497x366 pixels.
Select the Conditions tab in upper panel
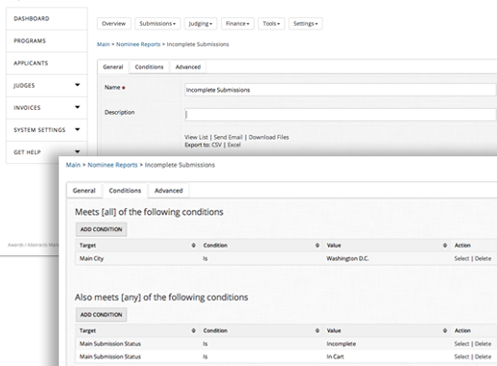click(149, 67)
